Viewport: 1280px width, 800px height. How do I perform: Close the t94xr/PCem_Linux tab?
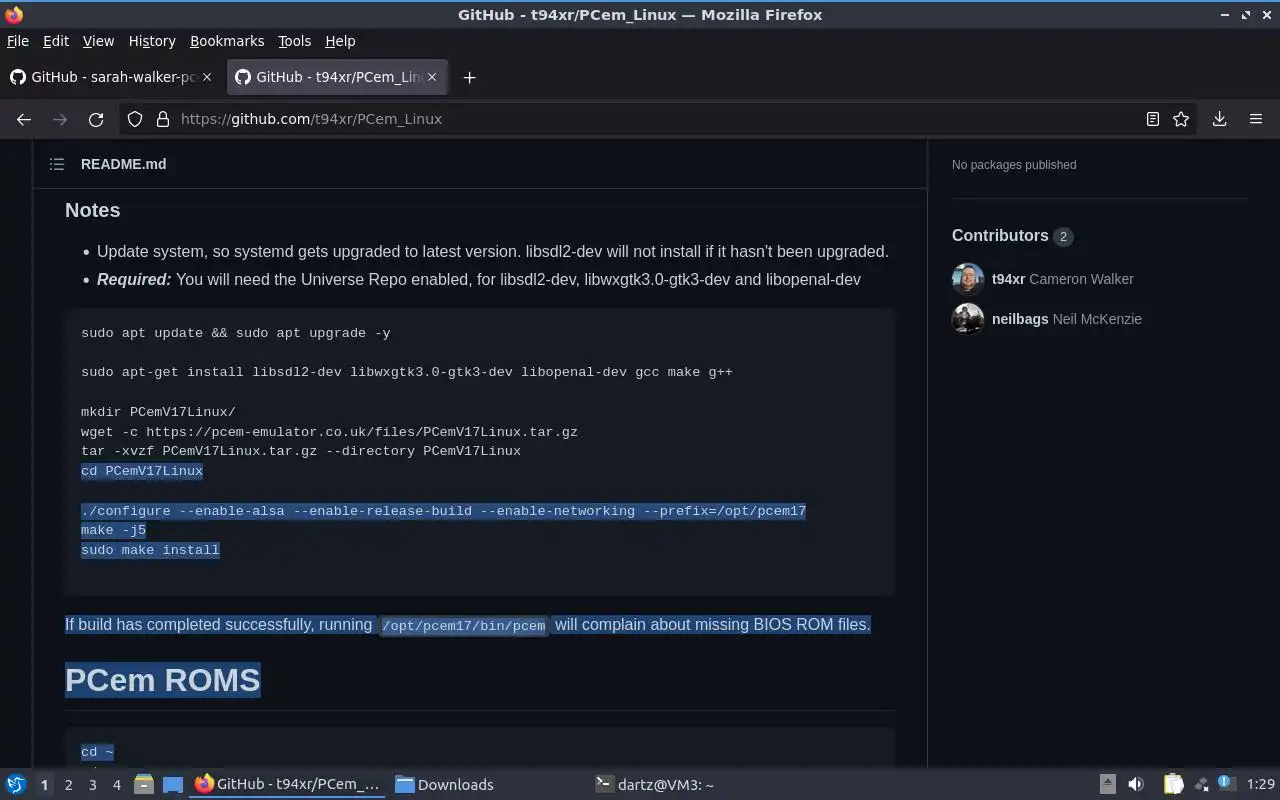[432, 77]
